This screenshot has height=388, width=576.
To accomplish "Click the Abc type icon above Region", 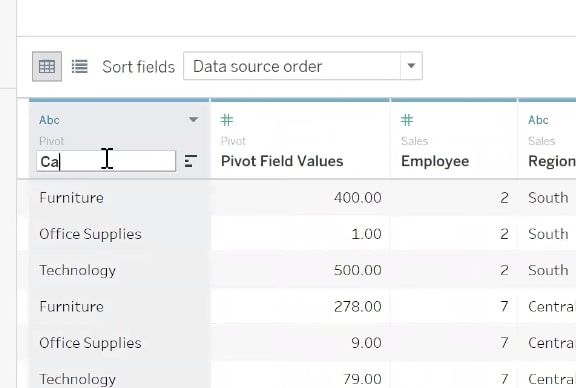I will pyautogui.click(x=538, y=120).
